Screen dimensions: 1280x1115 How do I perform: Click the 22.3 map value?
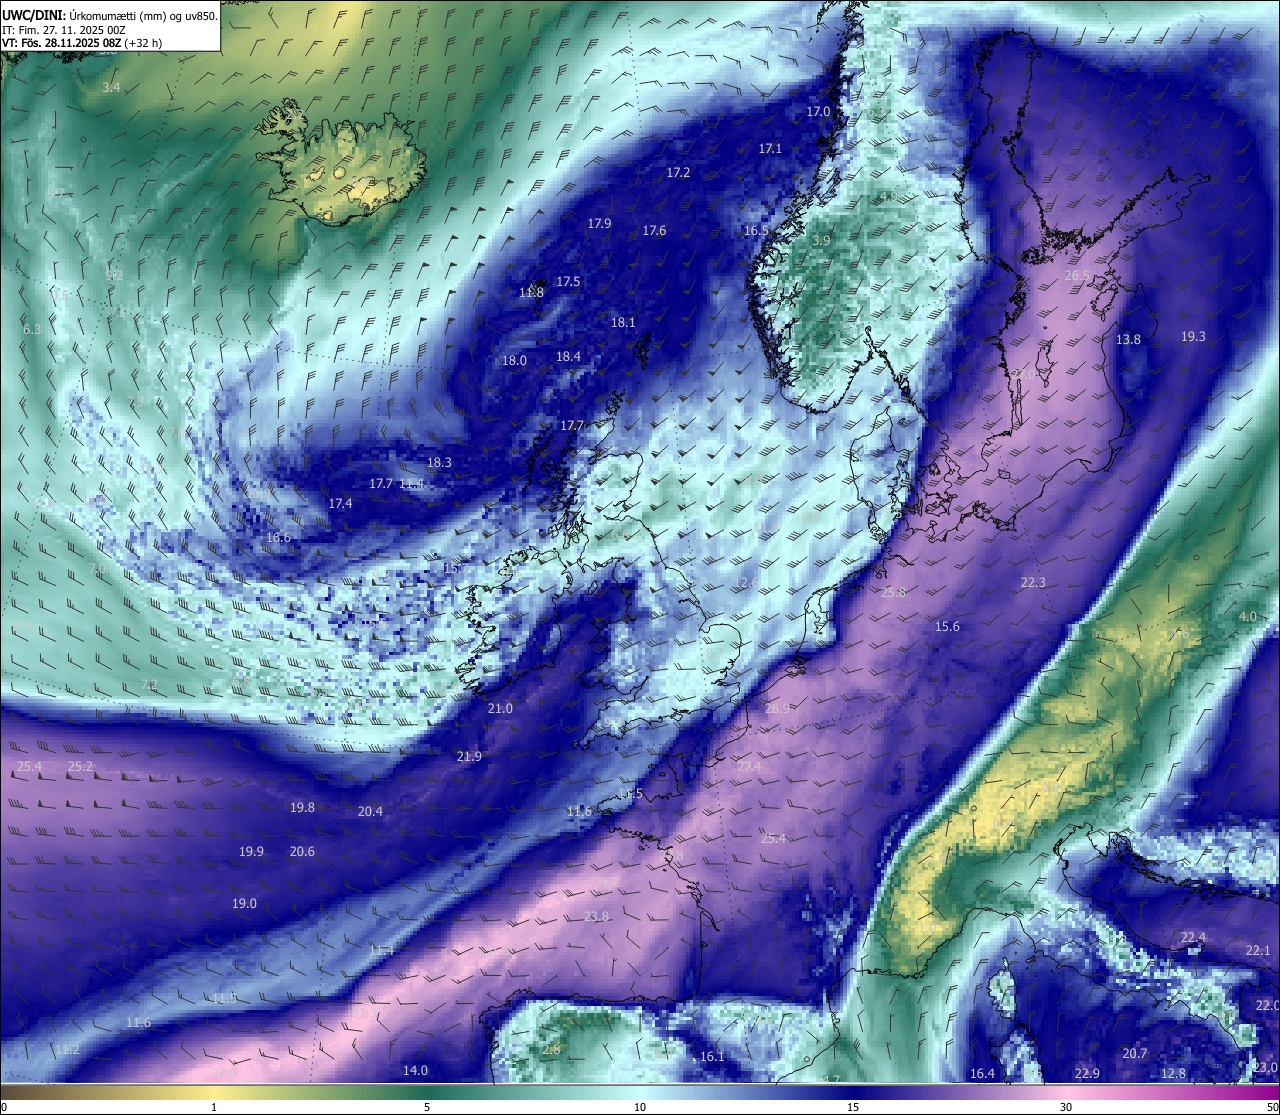click(x=1033, y=583)
